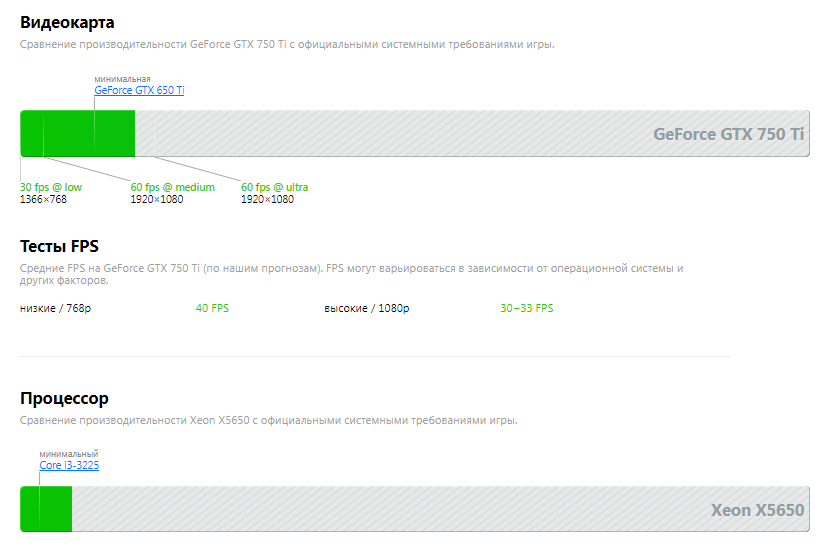Click the 'низкие / 768p' test label
The image size is (823, 552).
pyautogui.click(x=56, y=308)
